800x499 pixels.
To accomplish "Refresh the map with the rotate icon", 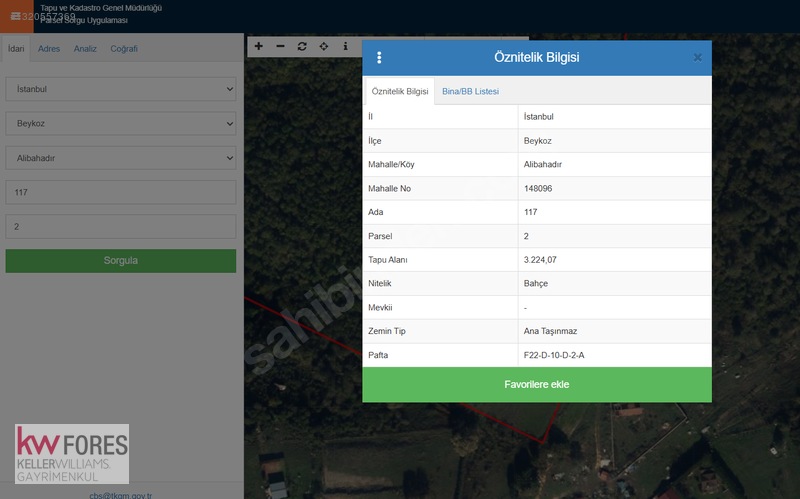I will (302, 46).
